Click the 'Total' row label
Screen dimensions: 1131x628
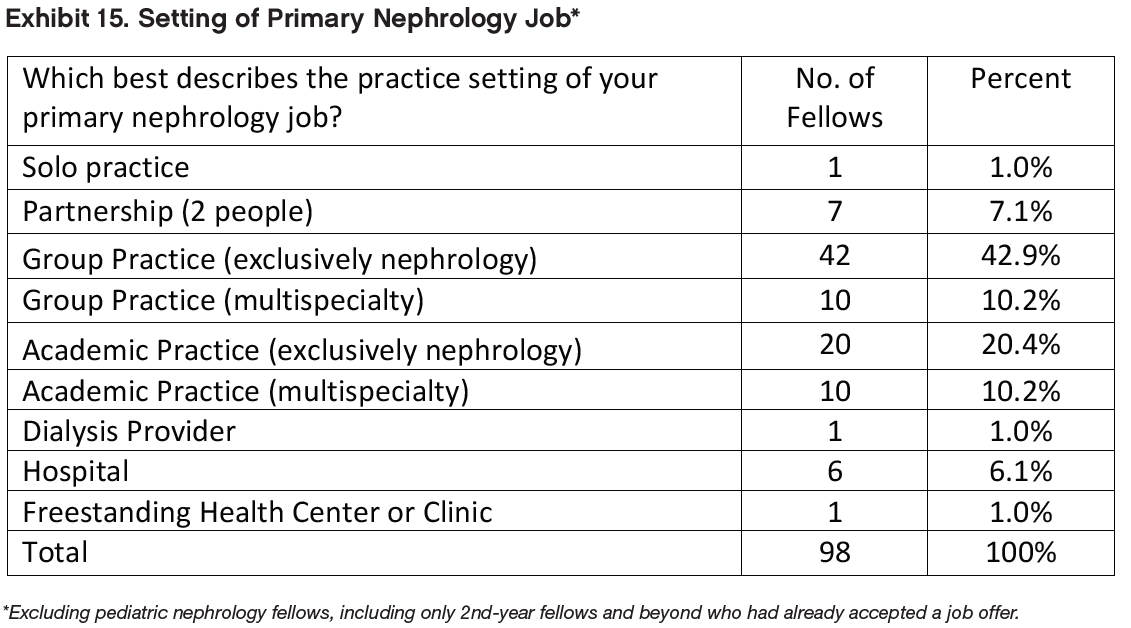click(55, 552)
